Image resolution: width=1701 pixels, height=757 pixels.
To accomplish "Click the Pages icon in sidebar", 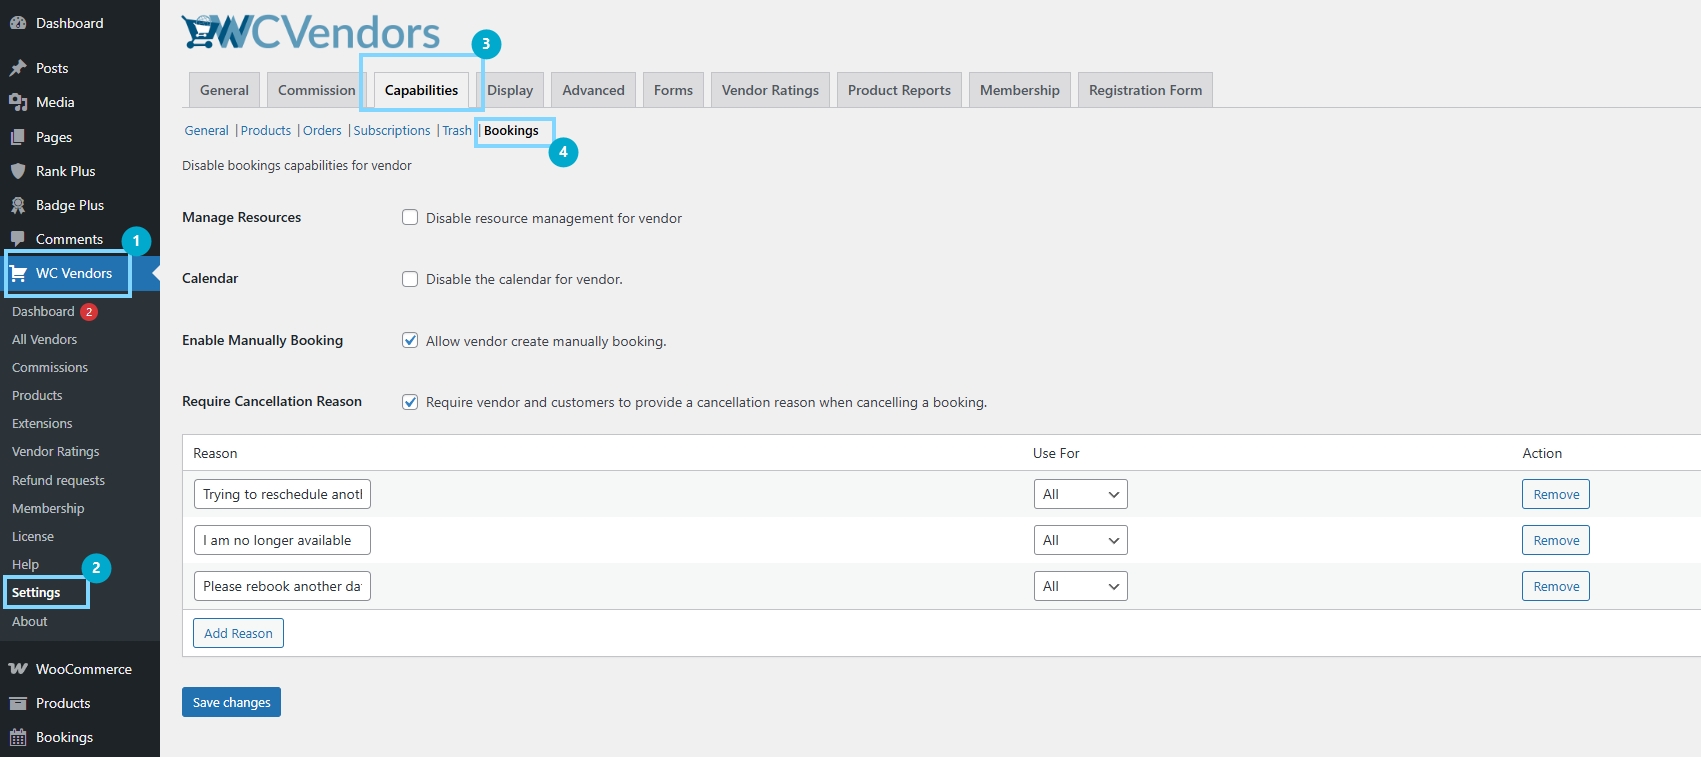I will pos(18,137).
